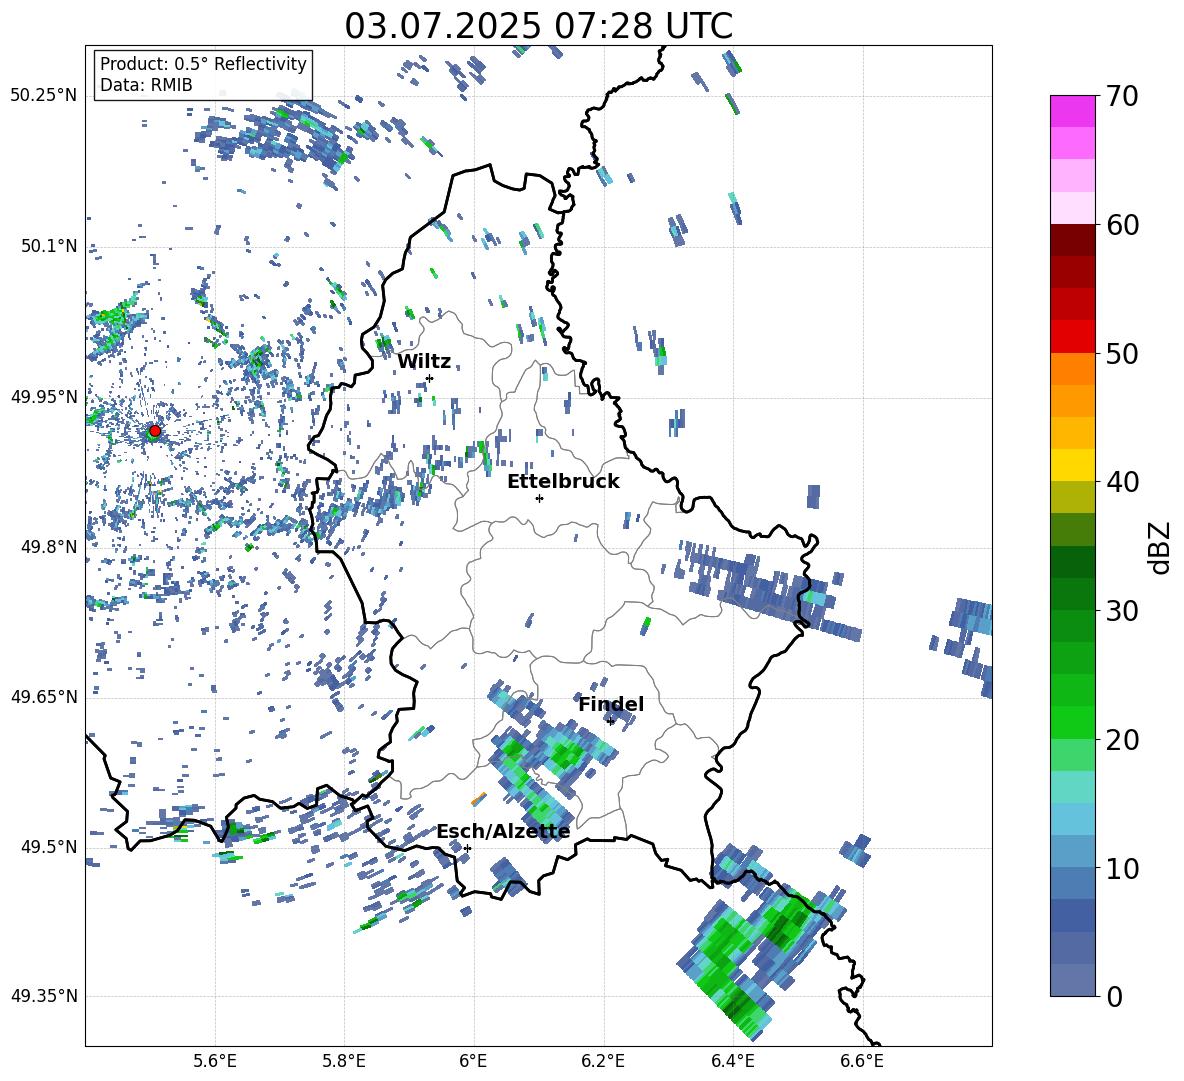Click the colorbar tick label 70
The image size is (1184, 1081).
click(1122, 96)
